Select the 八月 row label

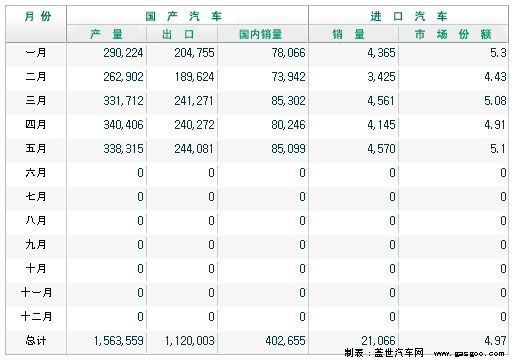point(36,221)
